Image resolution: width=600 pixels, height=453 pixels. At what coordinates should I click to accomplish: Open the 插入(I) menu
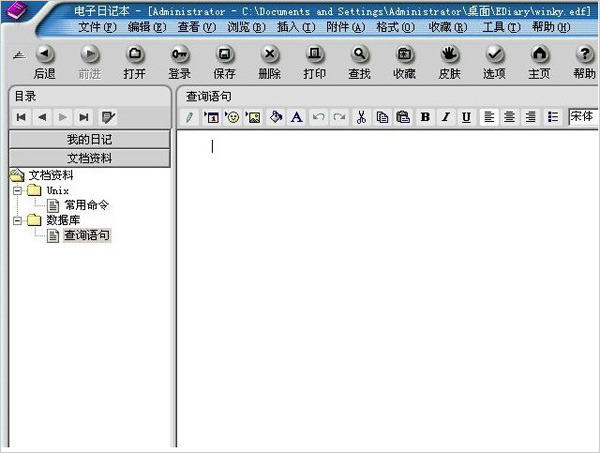point(296,27)
